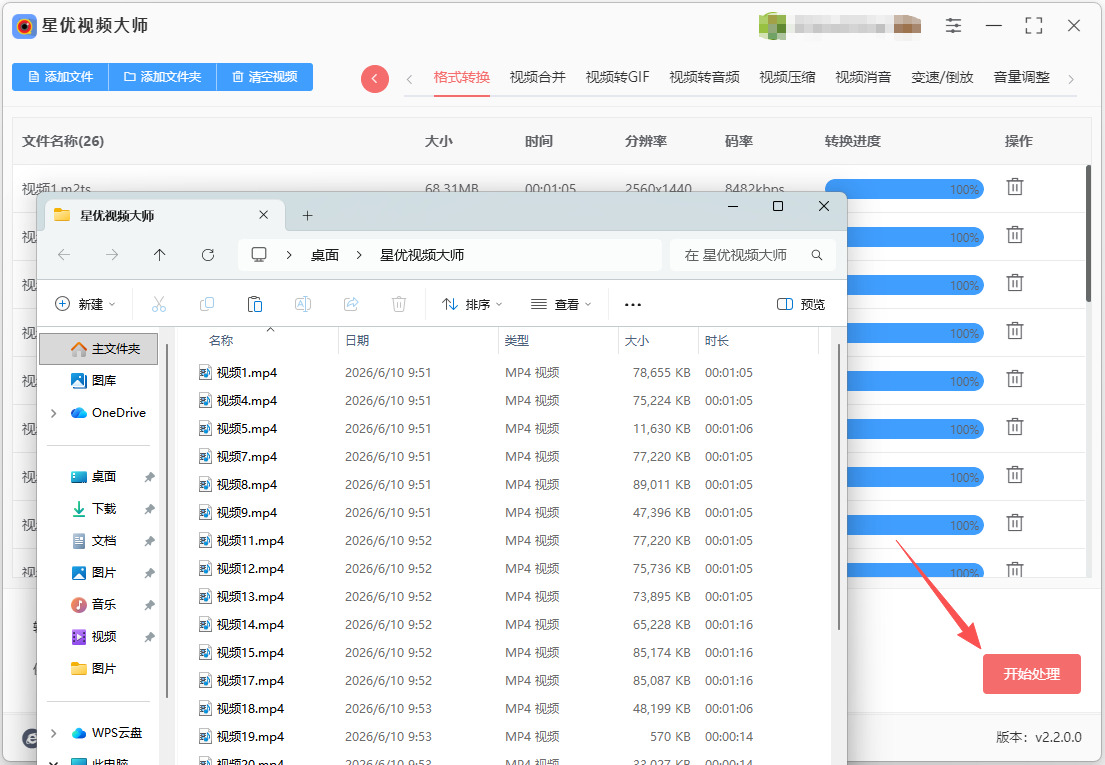
Task: Open the 查看 view dropdown
Action: point(561,304)
